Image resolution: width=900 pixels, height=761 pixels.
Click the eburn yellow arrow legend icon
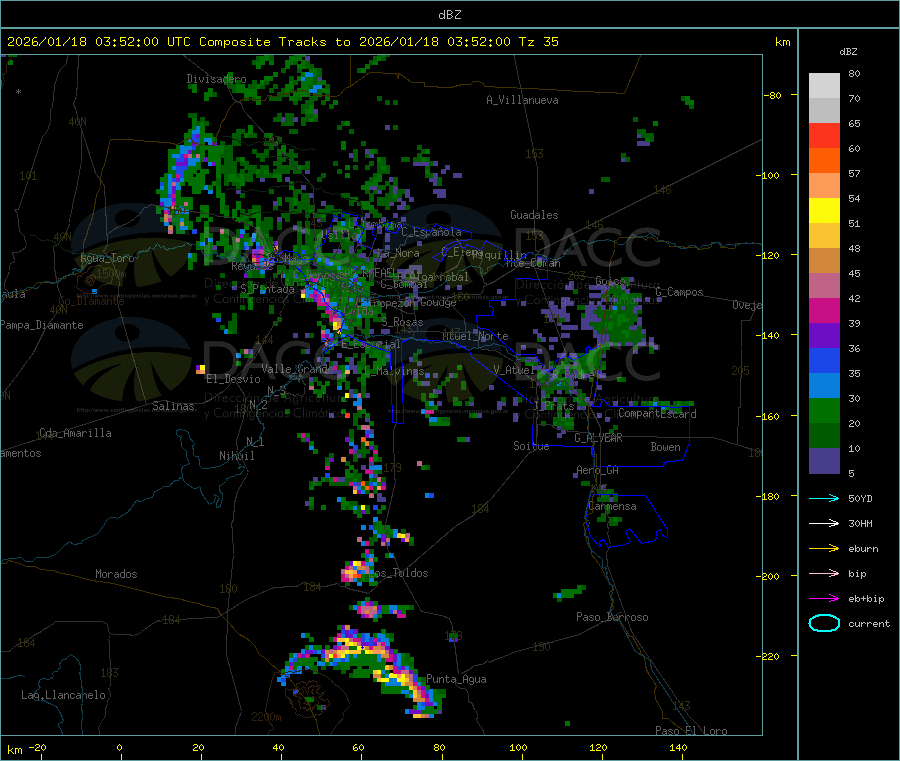point(824,549)
